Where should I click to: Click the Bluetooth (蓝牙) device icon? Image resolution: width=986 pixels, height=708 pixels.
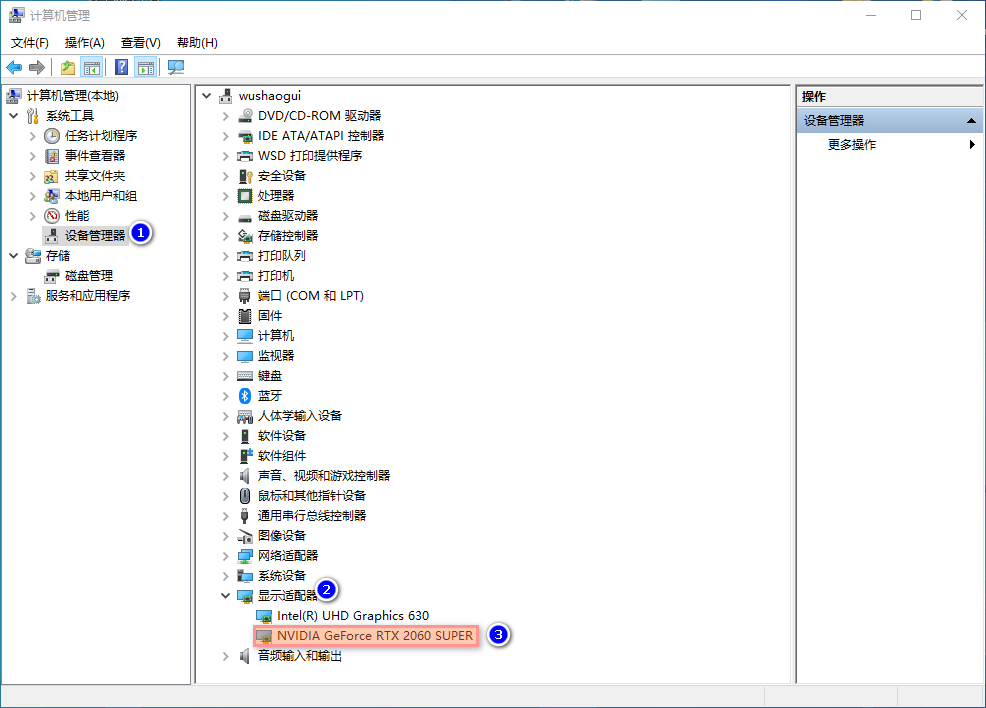[245, 396]
